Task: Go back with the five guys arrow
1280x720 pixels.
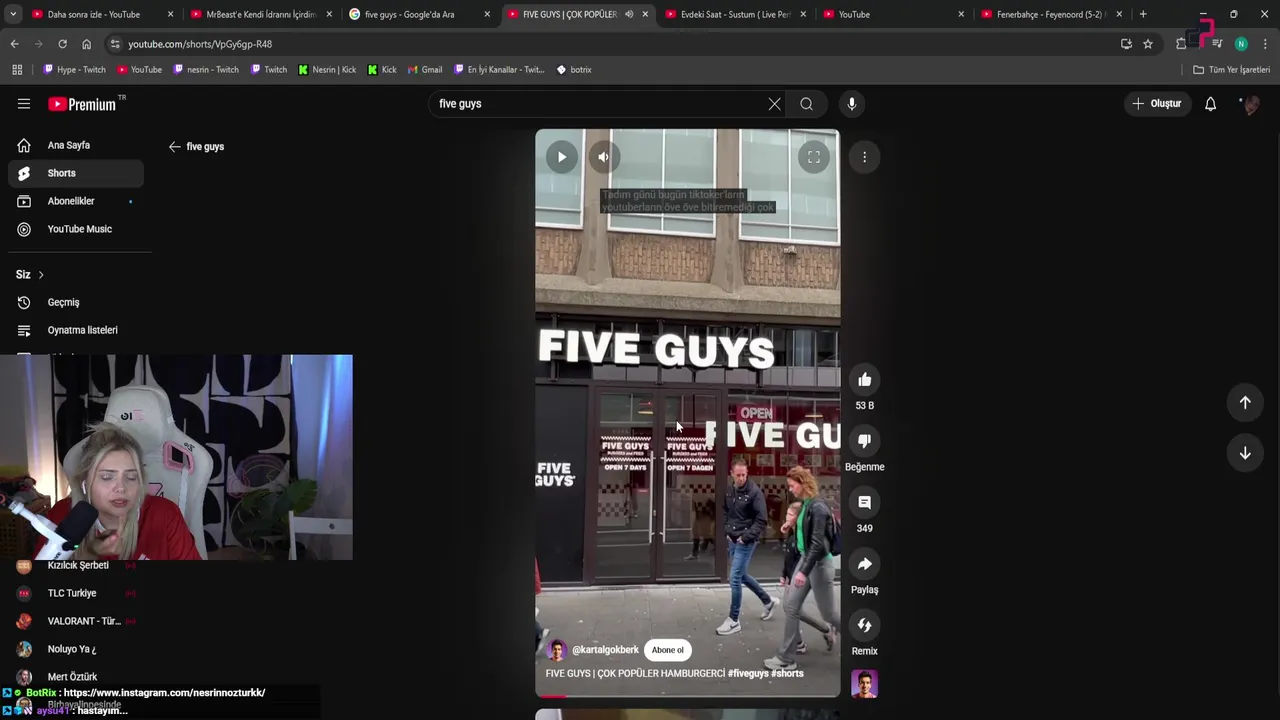Action: [175, 147]
